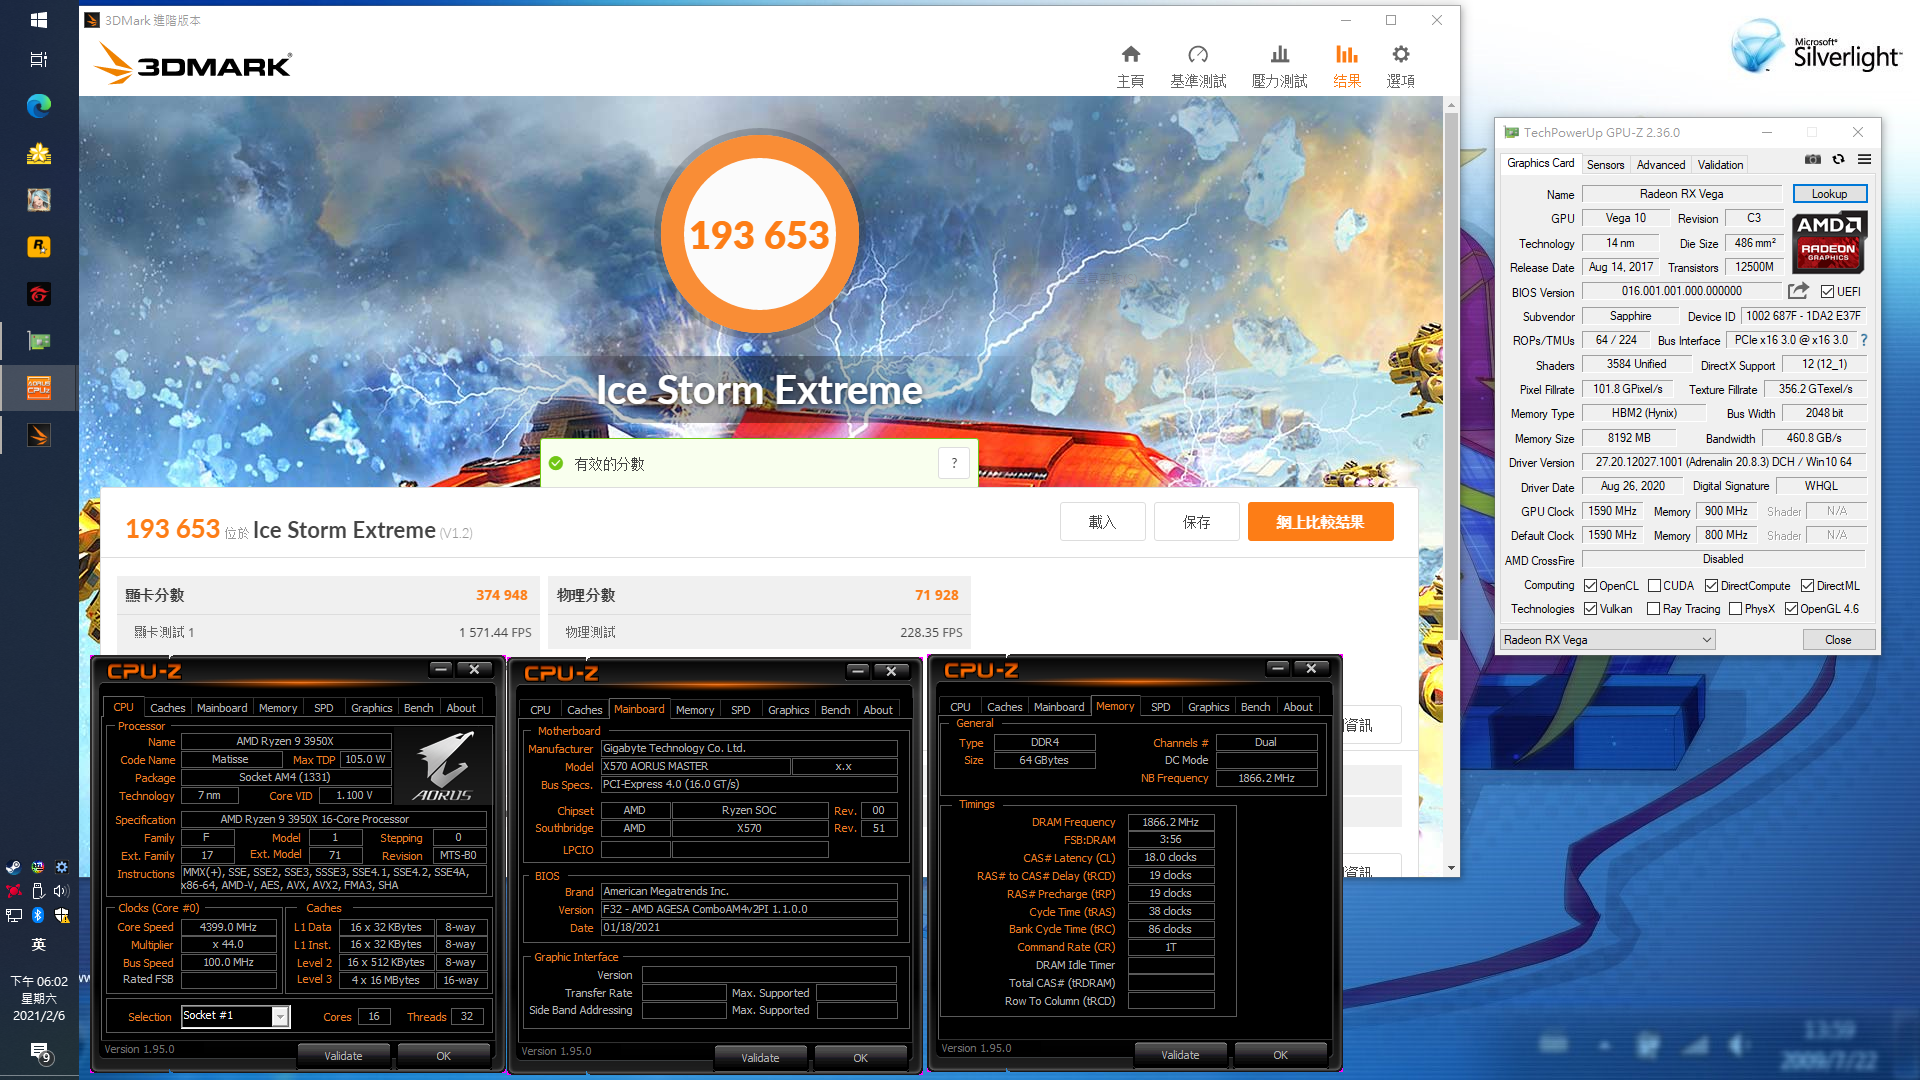This screenshot has height=1080, width=1920.
Task: Click the GPU-Z Name field Radeon RX Vega
Action: coord(1681,194)
